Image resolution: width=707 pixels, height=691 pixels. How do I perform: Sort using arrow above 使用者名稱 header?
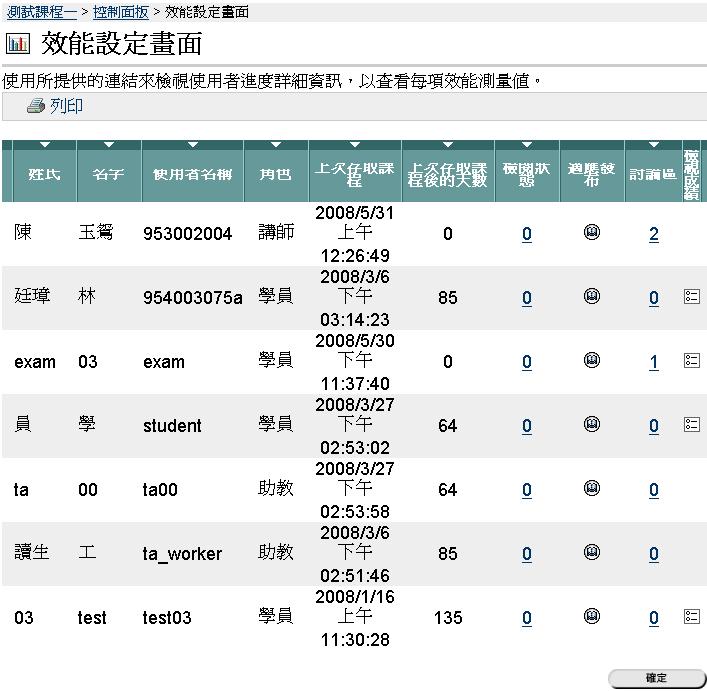click(x=192, y=146)
